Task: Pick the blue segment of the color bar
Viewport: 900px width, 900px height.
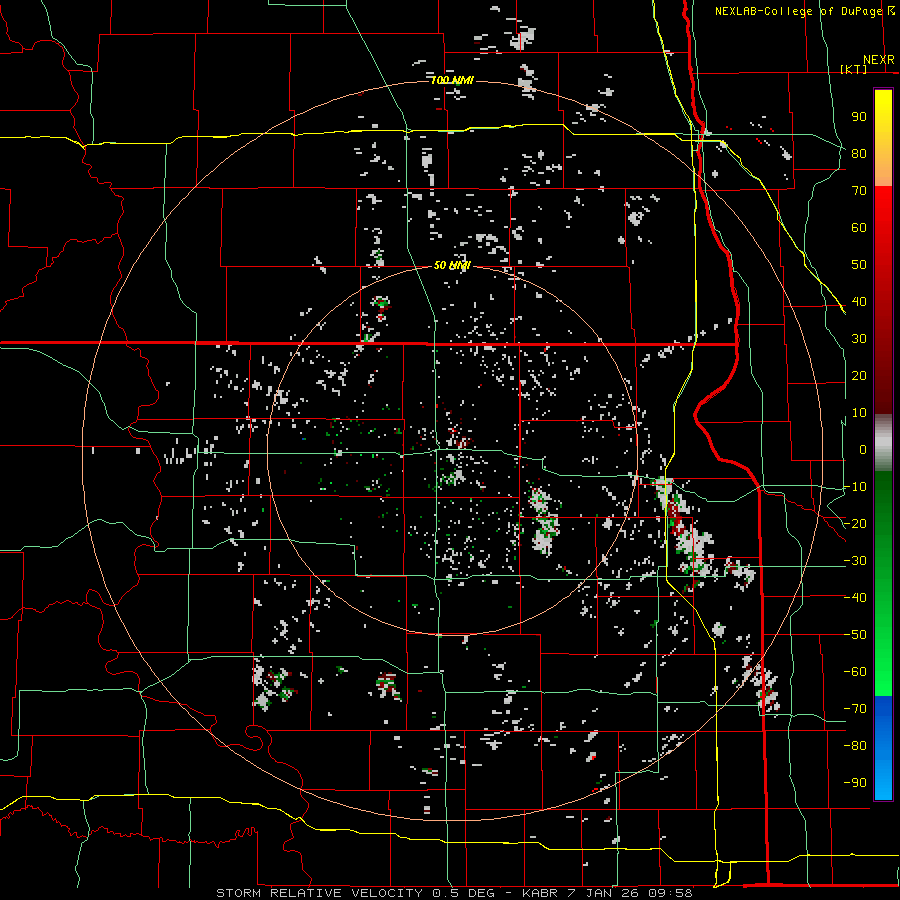Action: 883,748
